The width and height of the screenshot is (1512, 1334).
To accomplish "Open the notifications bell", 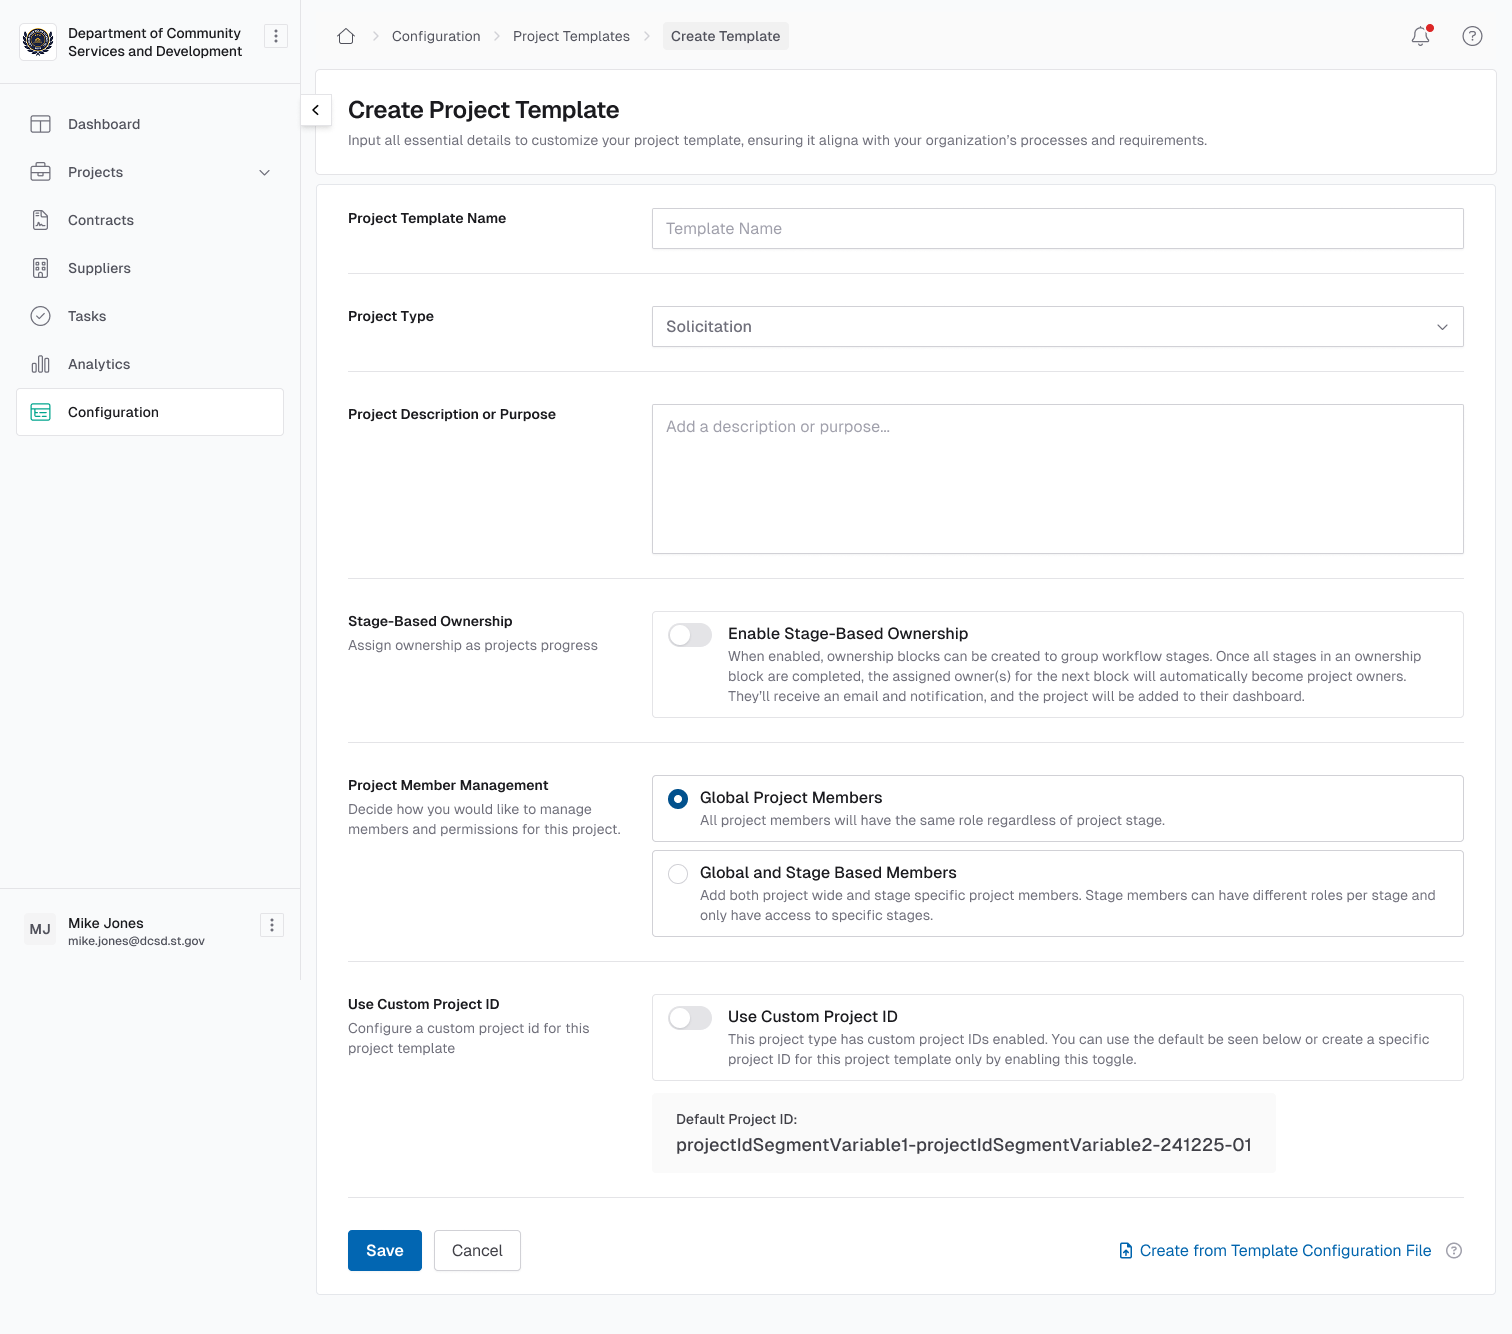I will tap(1420, 36).
